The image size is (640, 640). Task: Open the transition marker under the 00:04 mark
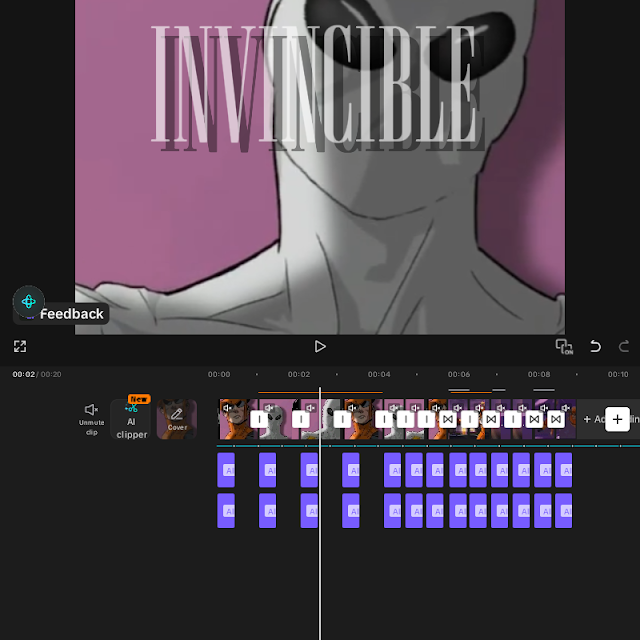tap(384, 419)
